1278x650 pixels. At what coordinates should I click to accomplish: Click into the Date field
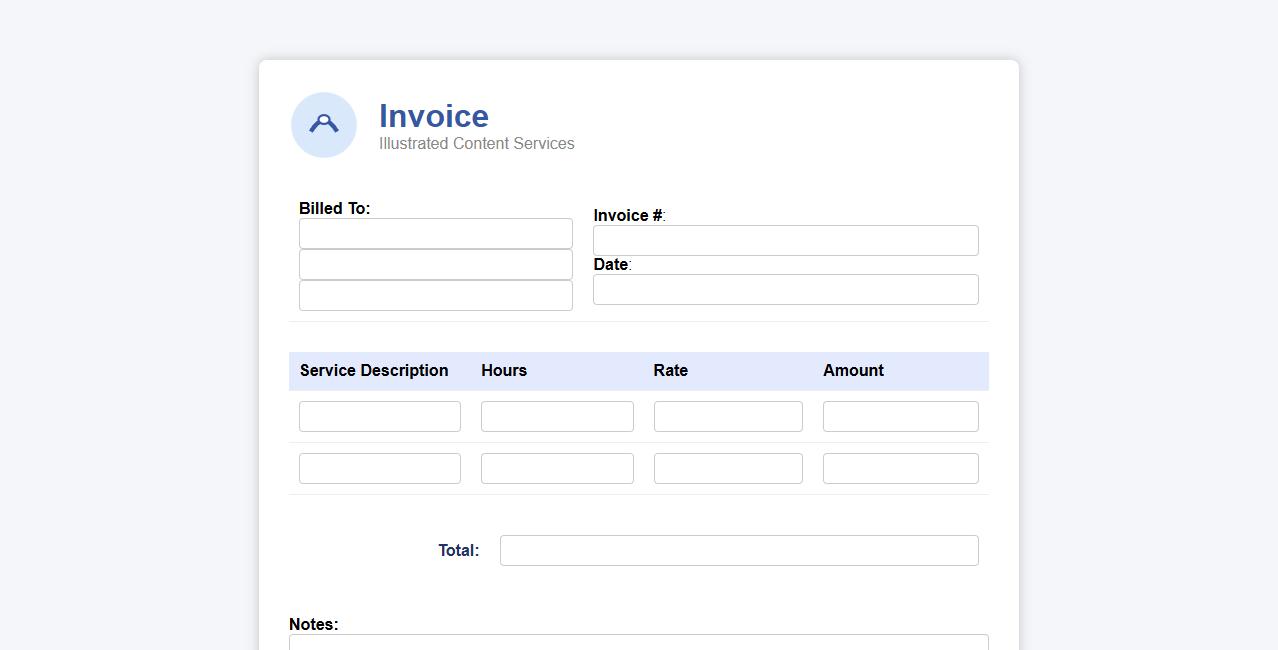pyautogui.click(x=785, y=290)
